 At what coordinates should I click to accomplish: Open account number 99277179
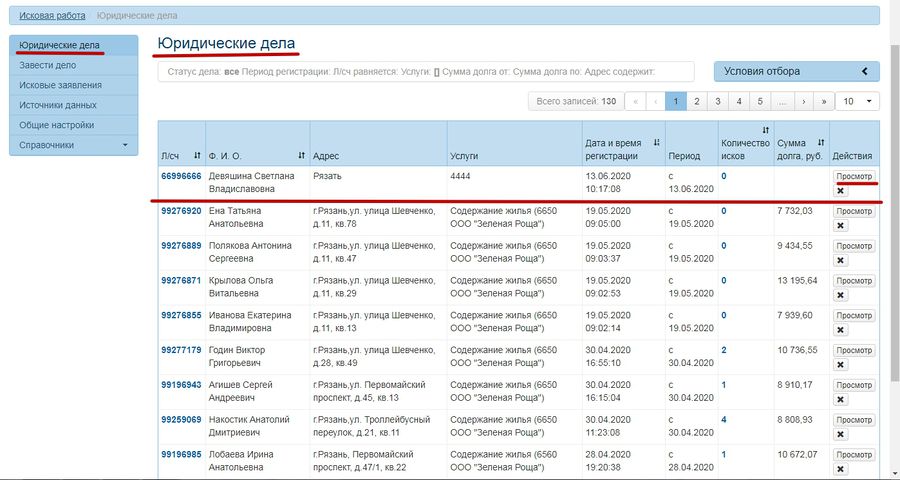click(181, 350)
